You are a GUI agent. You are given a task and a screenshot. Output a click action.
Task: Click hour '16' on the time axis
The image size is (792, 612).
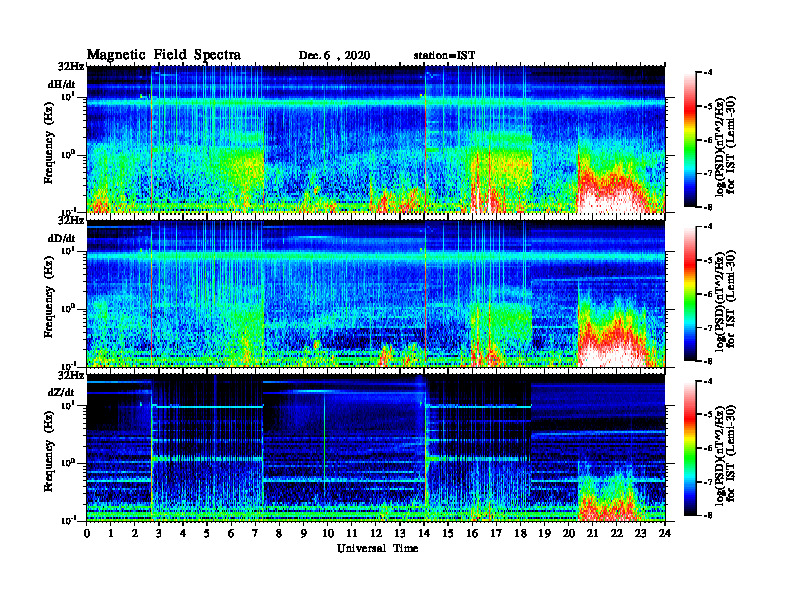click(472, 533)
